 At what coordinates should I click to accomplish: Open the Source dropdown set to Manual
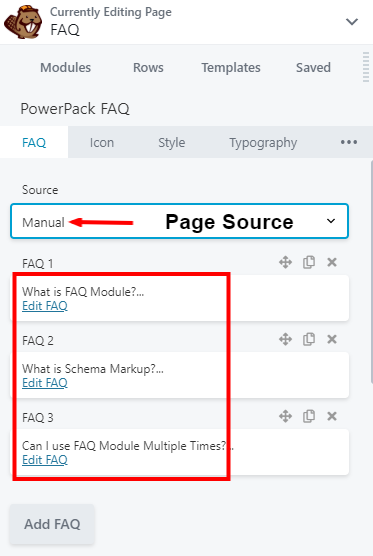[179, 221]
